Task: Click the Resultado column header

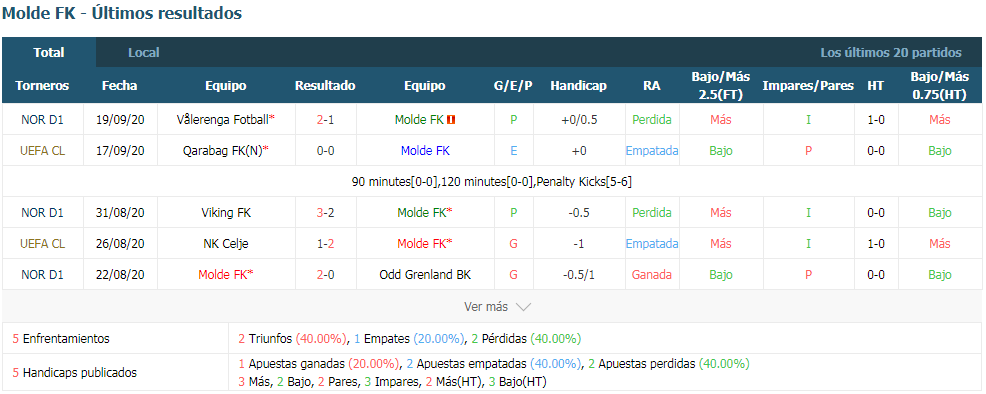Action: click(x=325, y=86)
